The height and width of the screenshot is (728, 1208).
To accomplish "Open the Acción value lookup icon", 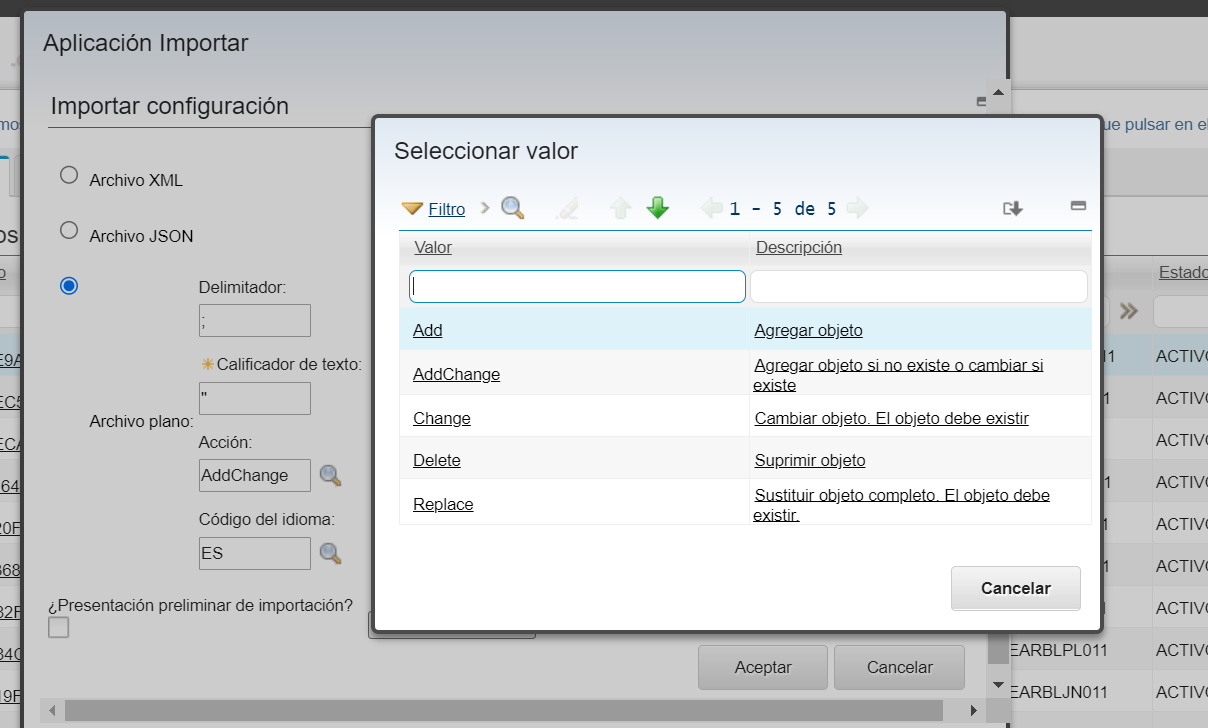I will 330,476.
